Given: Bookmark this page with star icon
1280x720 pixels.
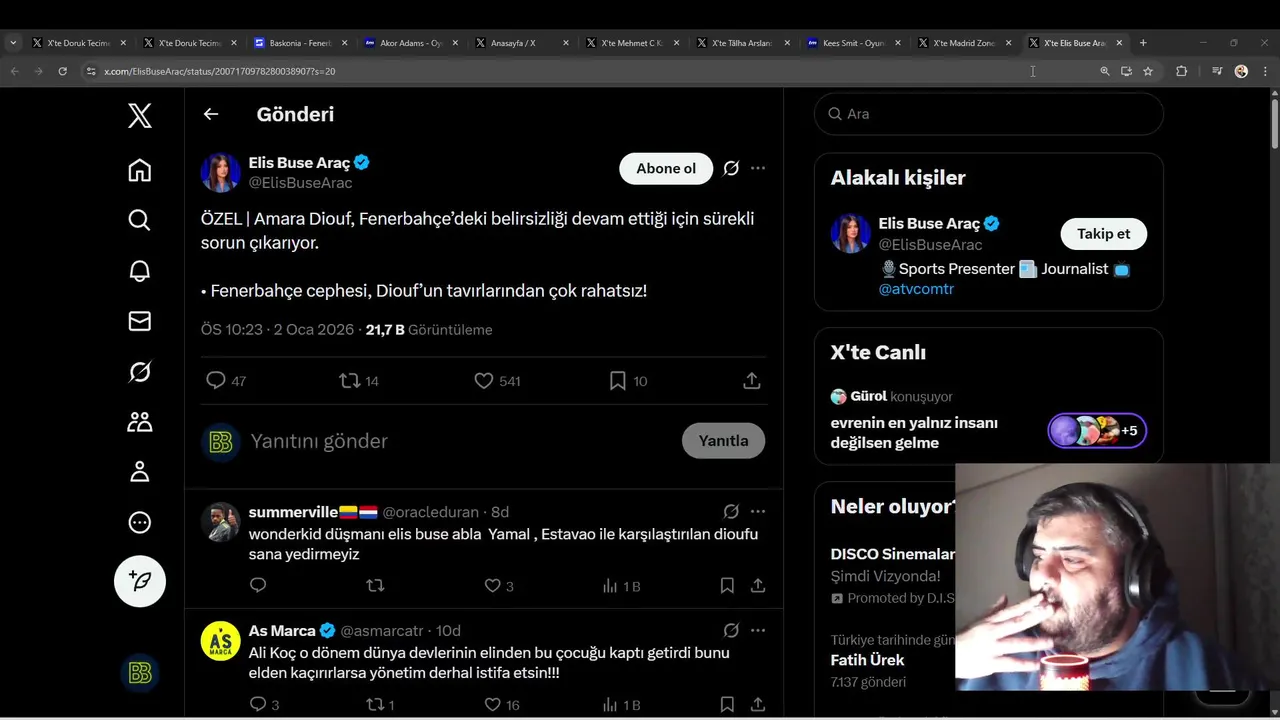Looking at the screenshot, I should [x=1148, y=71].
